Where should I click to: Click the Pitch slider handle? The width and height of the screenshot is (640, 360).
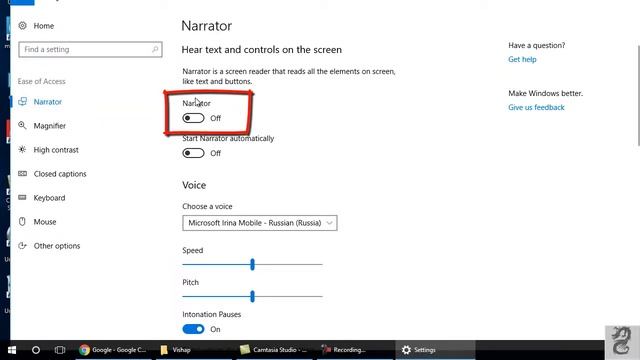point(252,296)
